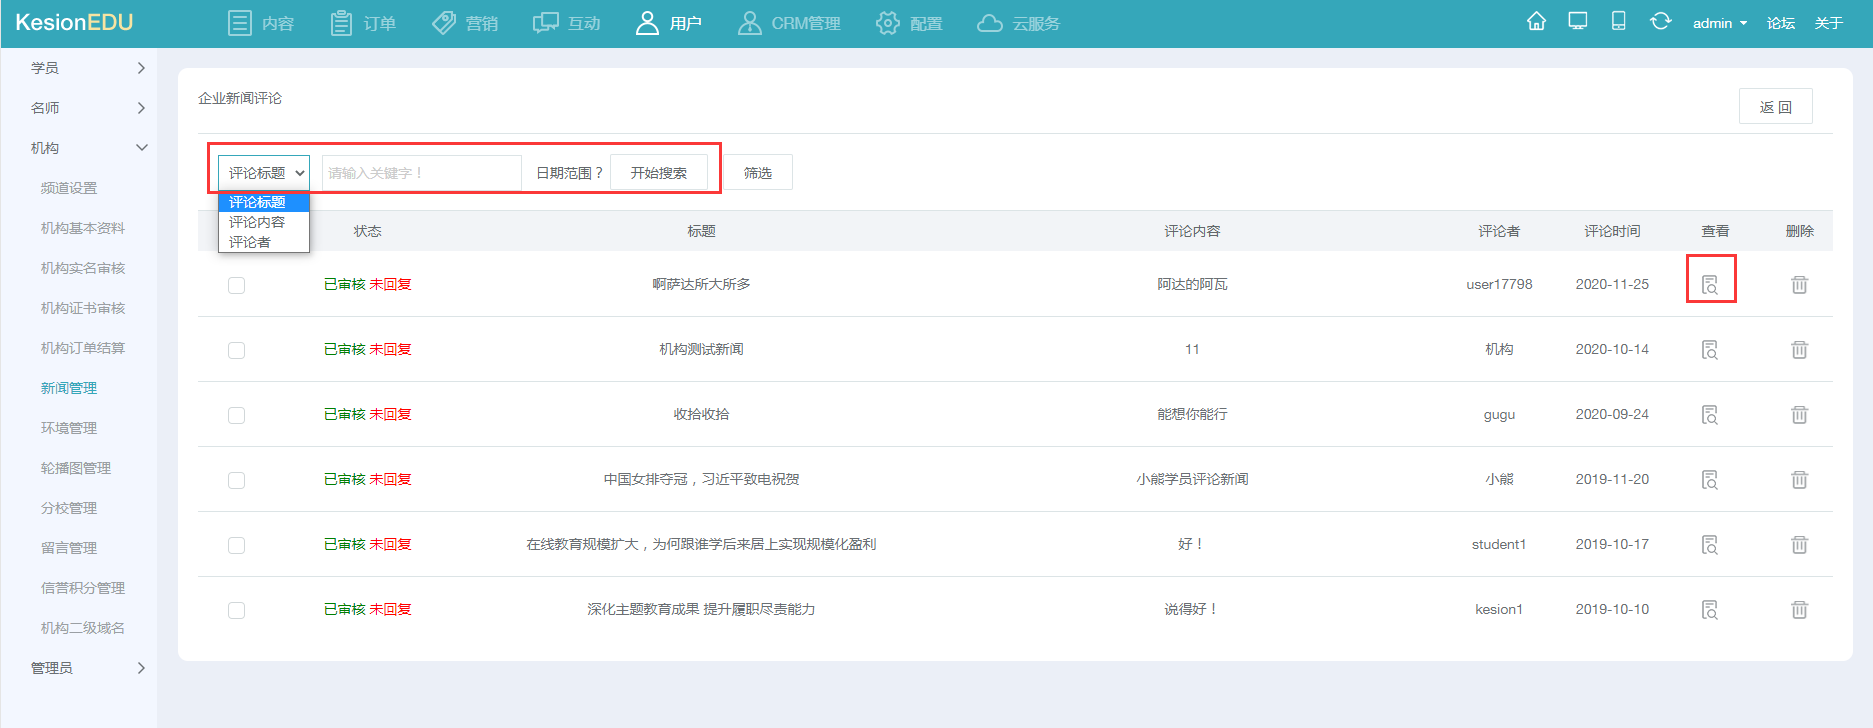1873x728 pixels.
Task: Expand 管理员 sidebar section
Action: 88,668
